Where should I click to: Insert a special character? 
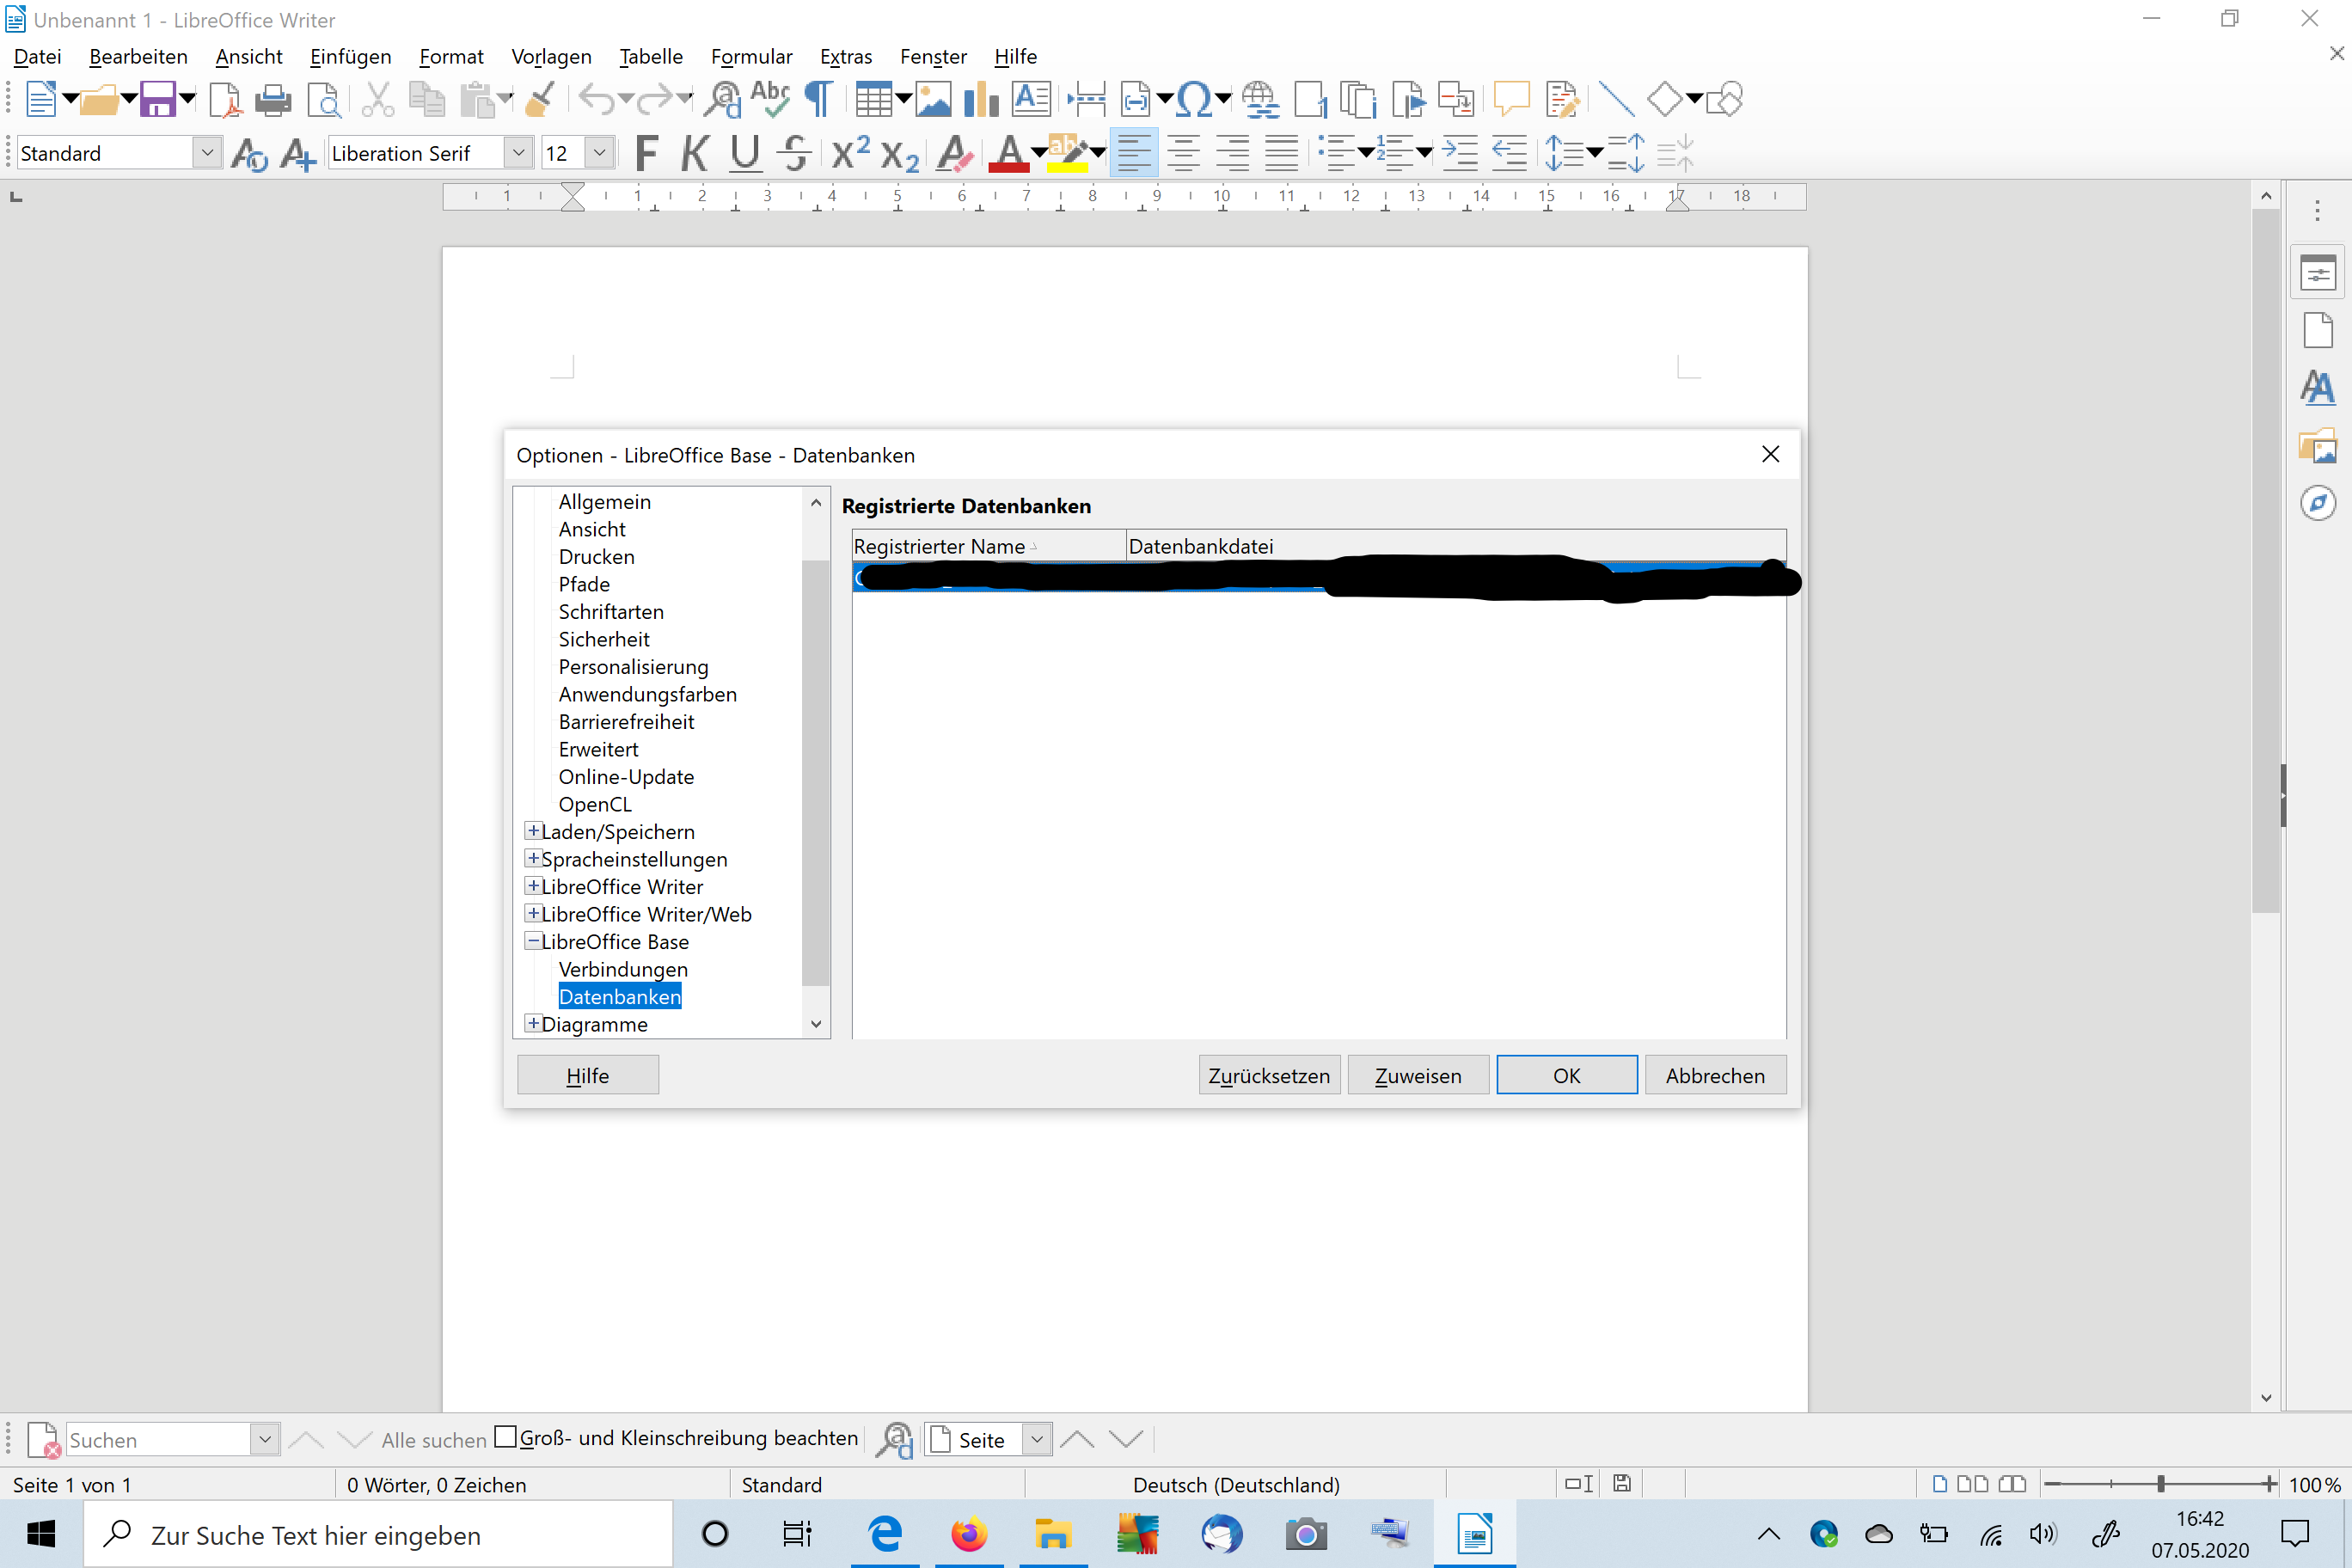pos(1195,98)
